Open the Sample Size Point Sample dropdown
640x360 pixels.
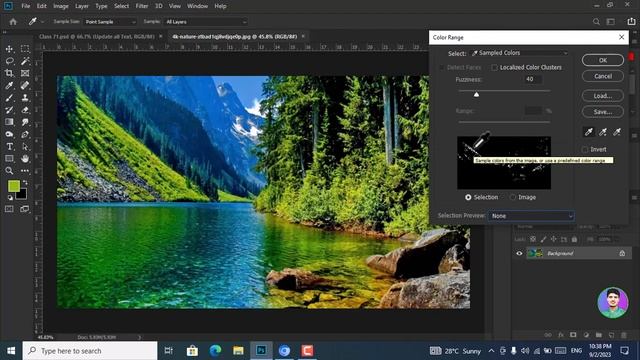tap(110, 22)
